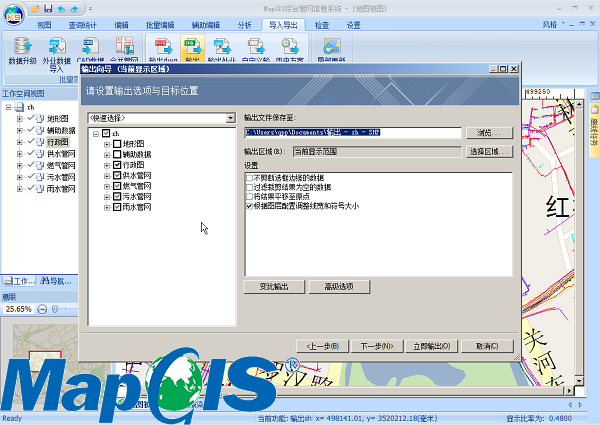Enable 不剪断选框边缘的数据 option
The height and width of the screenshot is (425, 600).
[249, 178]
